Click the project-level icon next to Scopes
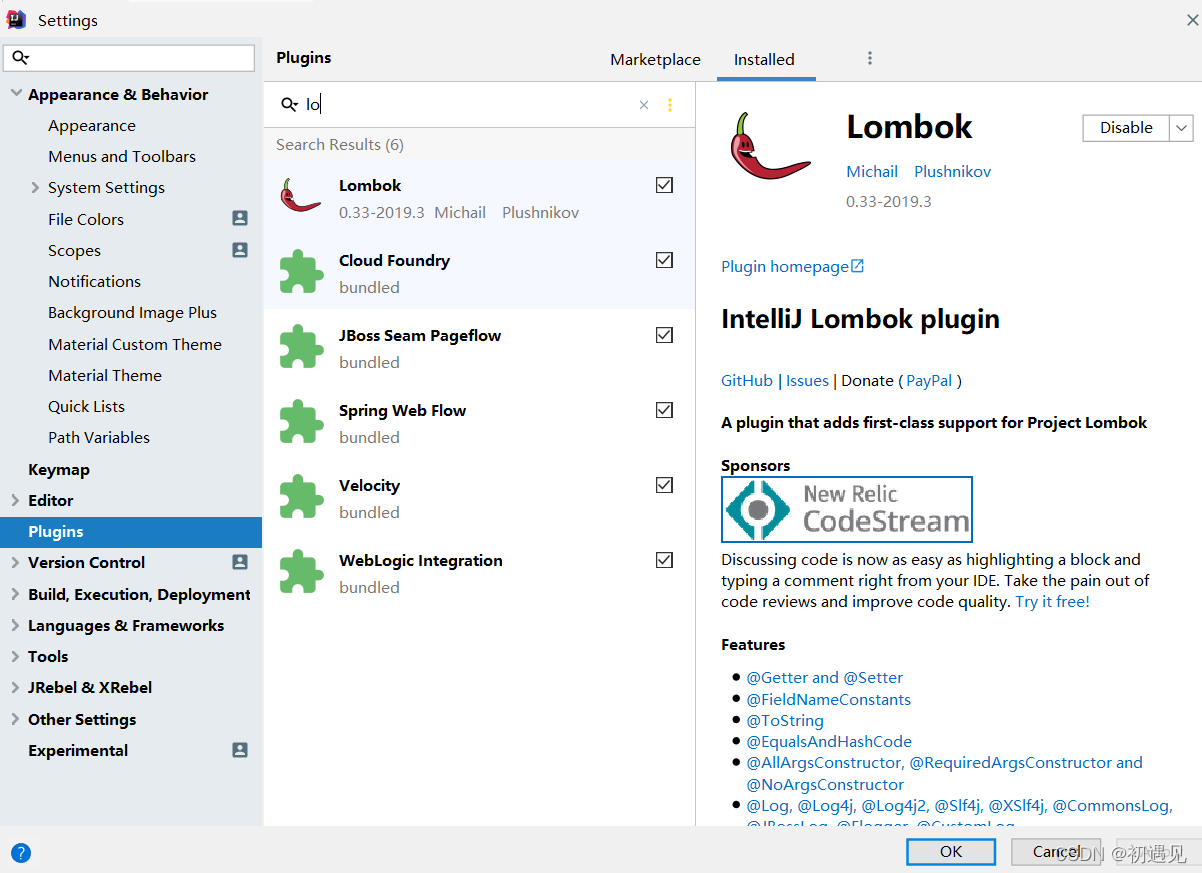This screenshot has width=1202, height=873. (240, 250)
